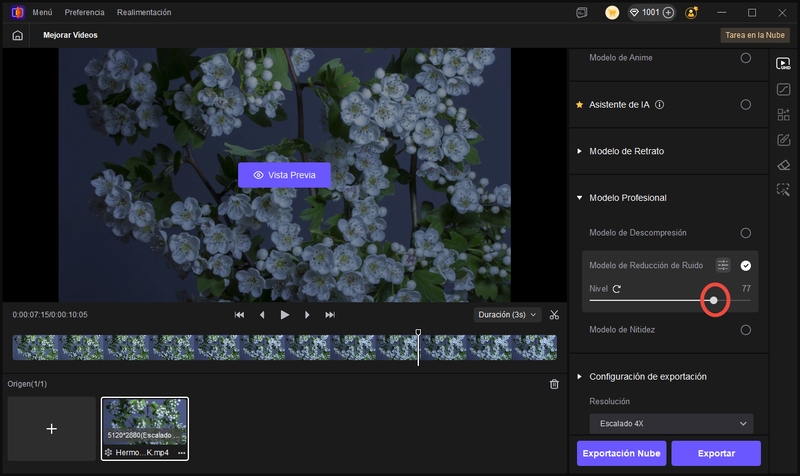The image size is (800, 476).
Task: Add a new video with plus tile
Action: [52, 429]
